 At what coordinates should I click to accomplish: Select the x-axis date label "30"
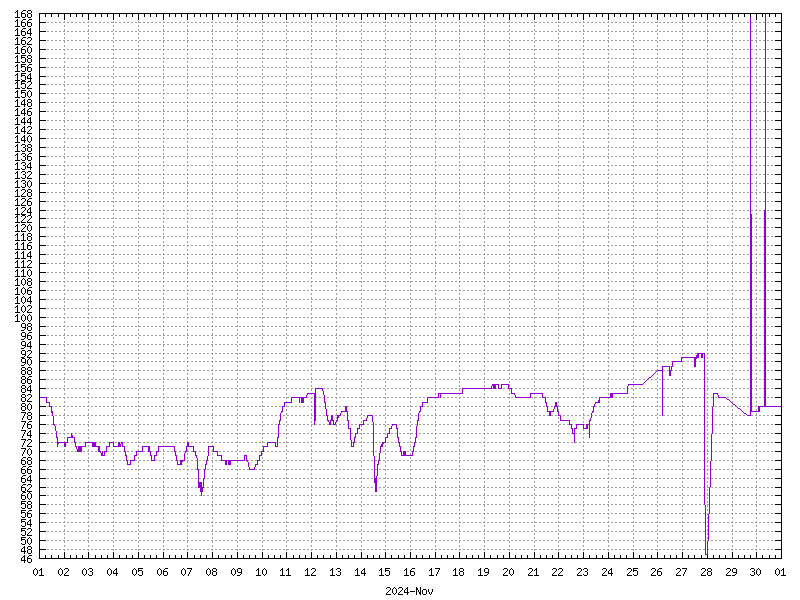tap(756, 572)
